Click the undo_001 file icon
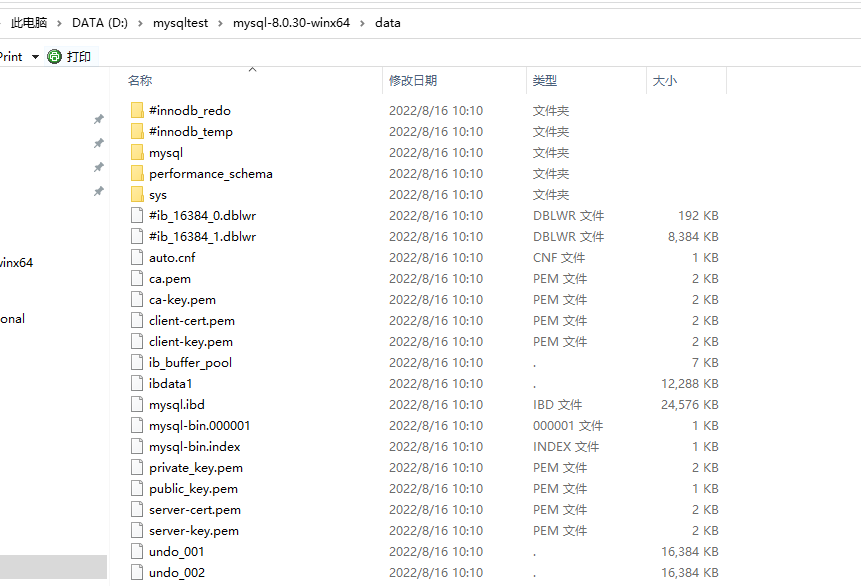Screen dimensions: 861x586 [x=137, y=551]
